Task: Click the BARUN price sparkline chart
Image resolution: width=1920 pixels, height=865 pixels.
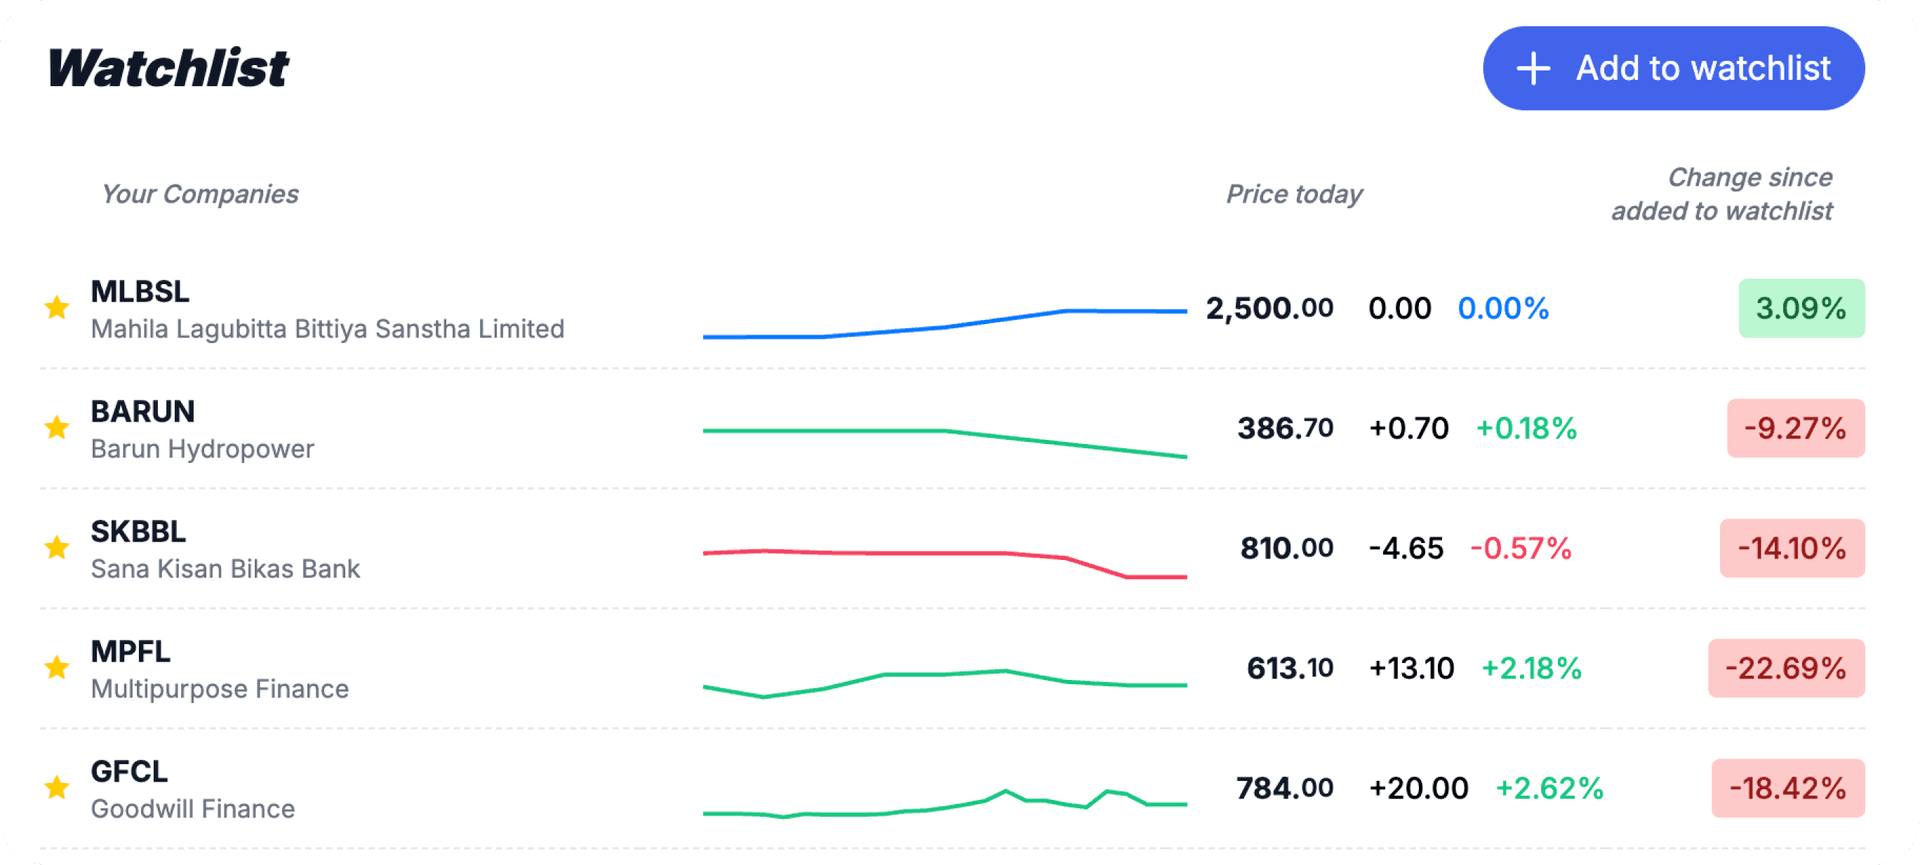Action: coord(945,440)
